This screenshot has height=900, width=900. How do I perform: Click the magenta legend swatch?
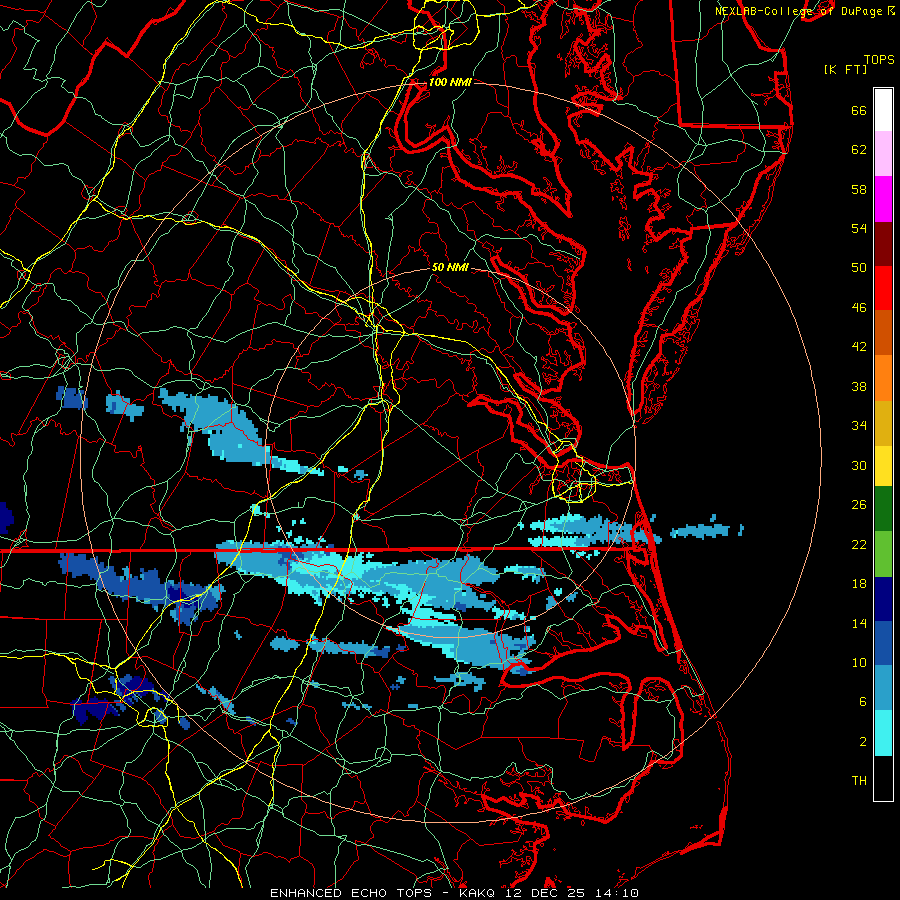pyautogui.click(x=883, y=199)
